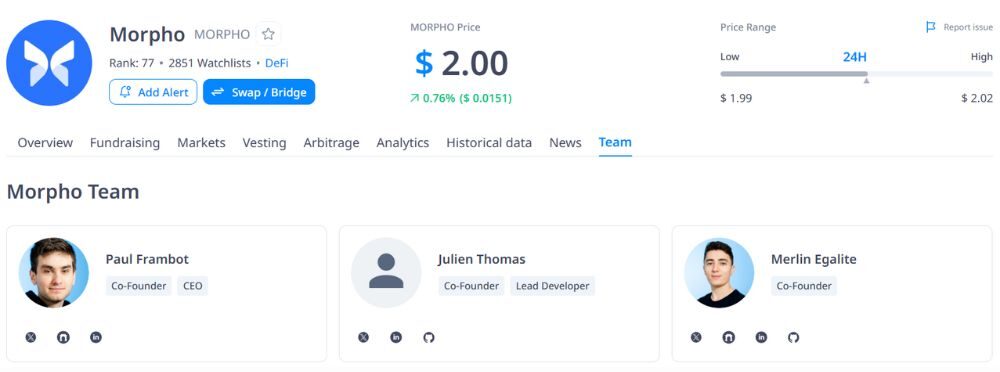Click the Report issue flag icon
Image resolution: width=1000 pixels, height=372 pixels.
tap(930, 27)
